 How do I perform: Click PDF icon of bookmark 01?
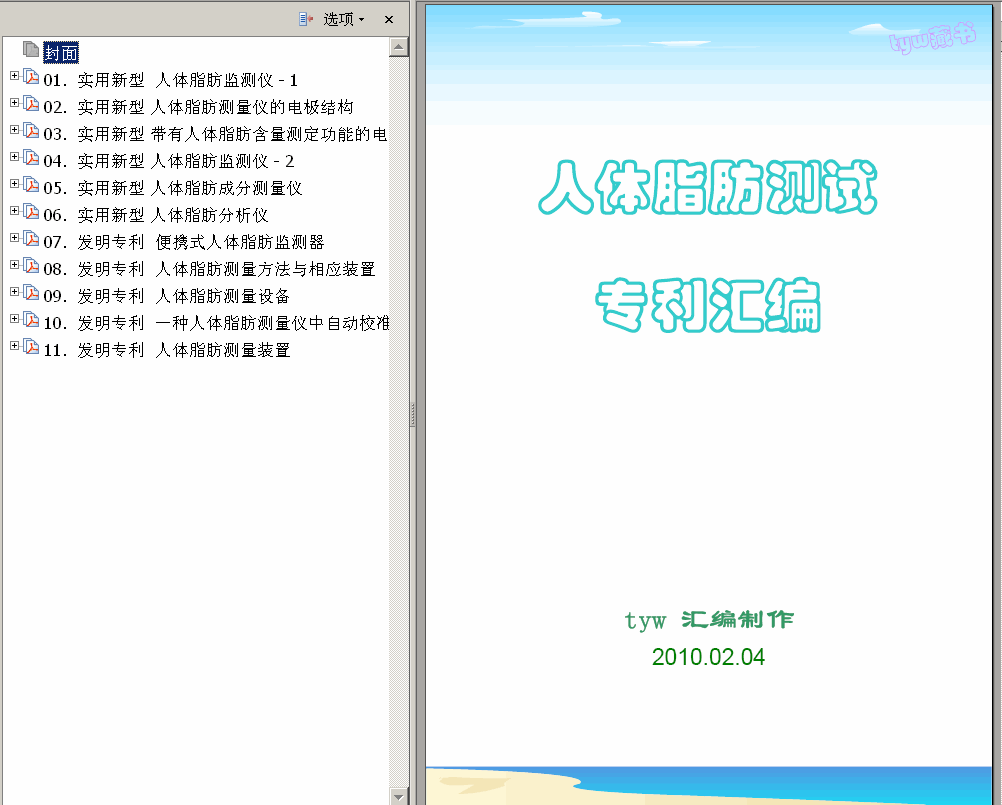coord(31,78)
